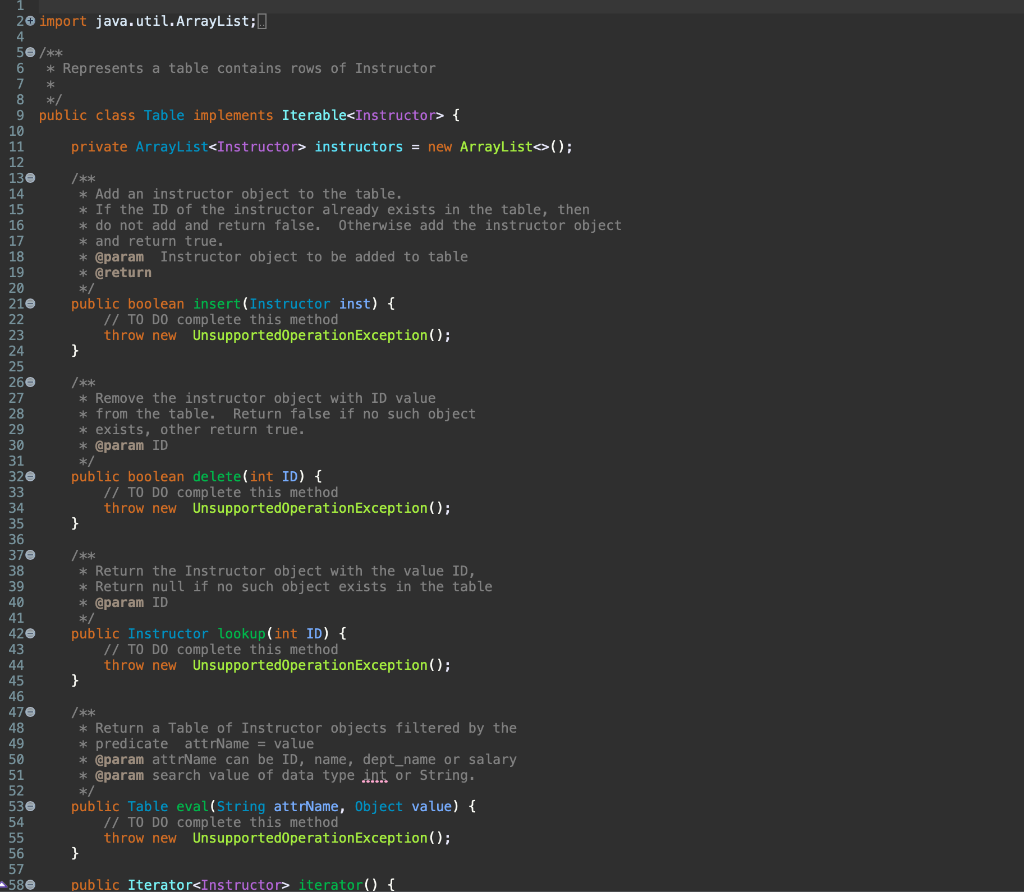This screenshot has height=892, width=1024.
Task: Collapse the lookup method's Javadoc on line 37
Action: click(31, 555)
